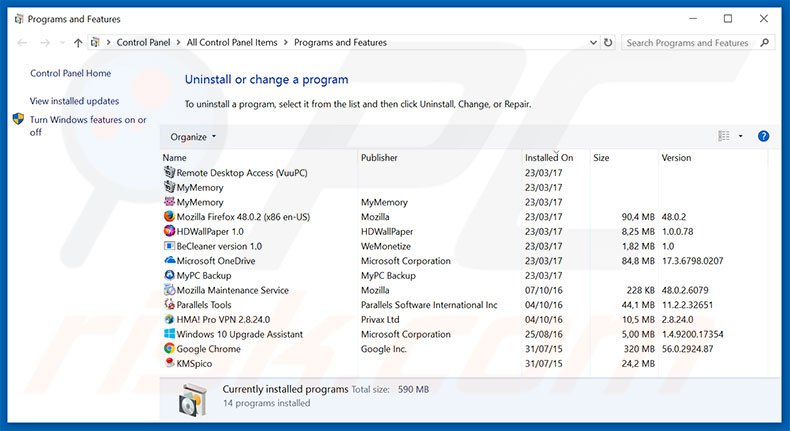Click the Mozilla Maintenance Service icon
This screenshot has height=431, width=790.
coord(169,290)
